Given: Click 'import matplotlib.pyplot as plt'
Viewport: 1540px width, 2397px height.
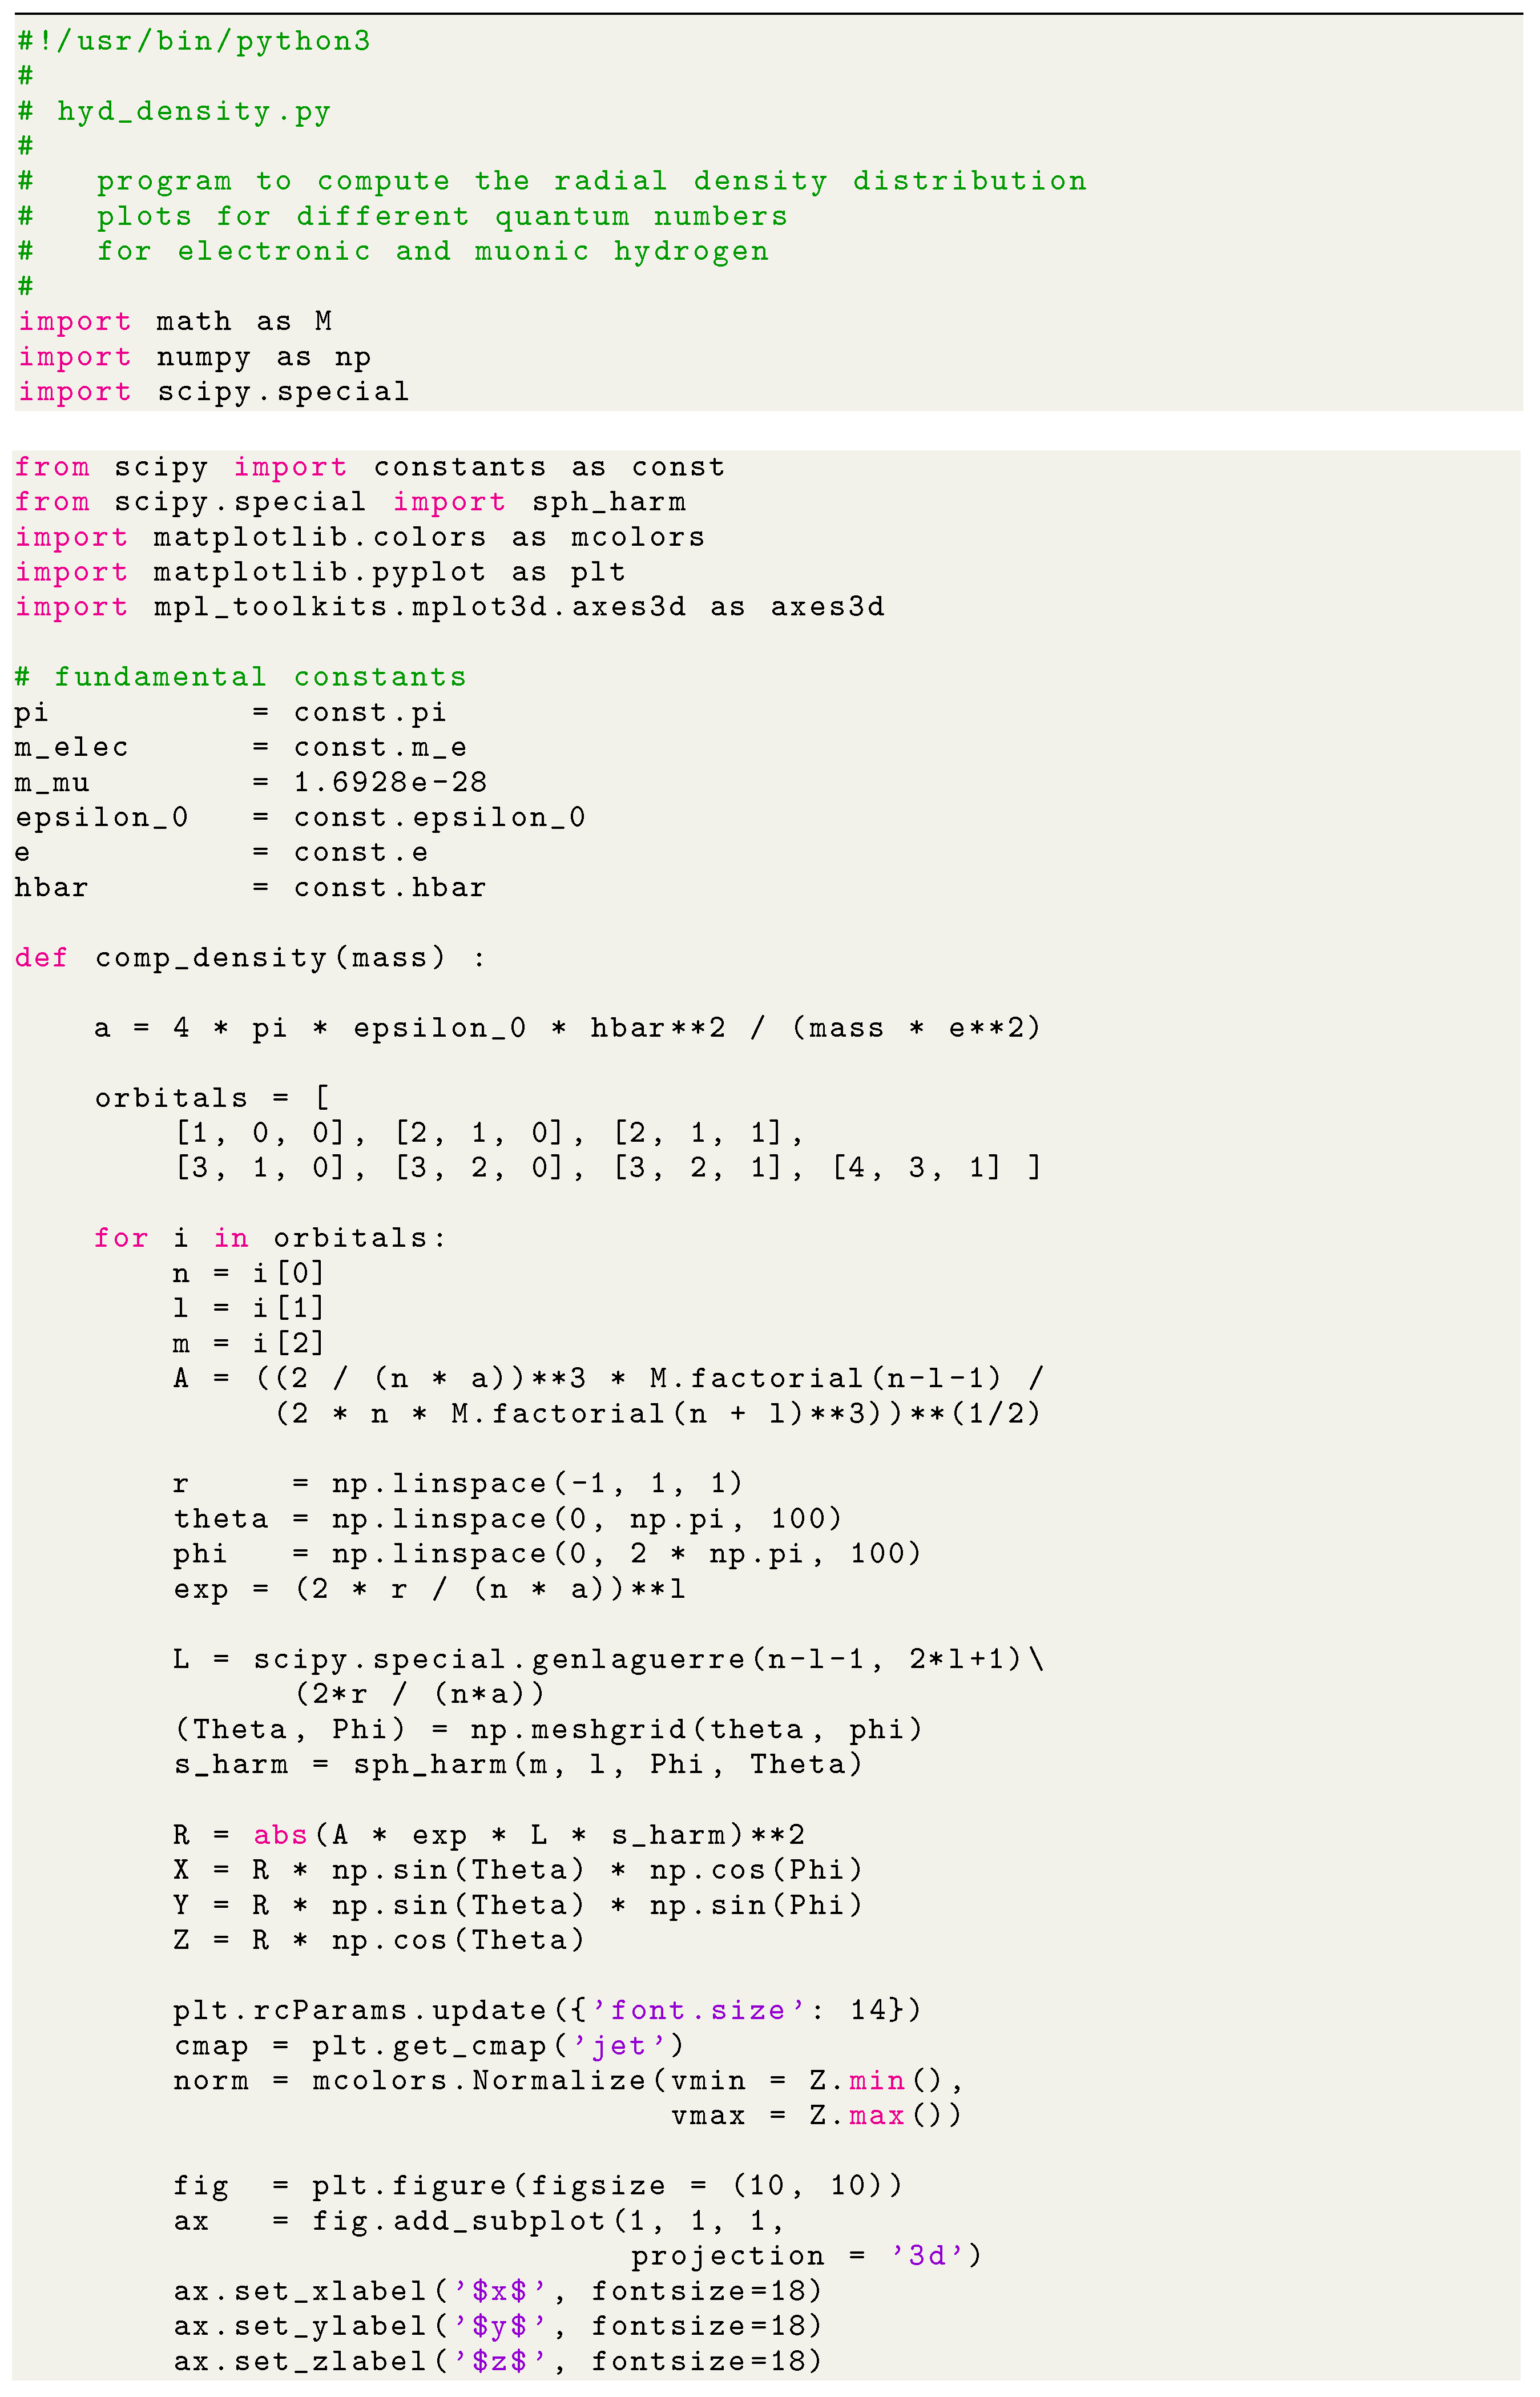Looking at the screenshot, I should coord(320,572).
